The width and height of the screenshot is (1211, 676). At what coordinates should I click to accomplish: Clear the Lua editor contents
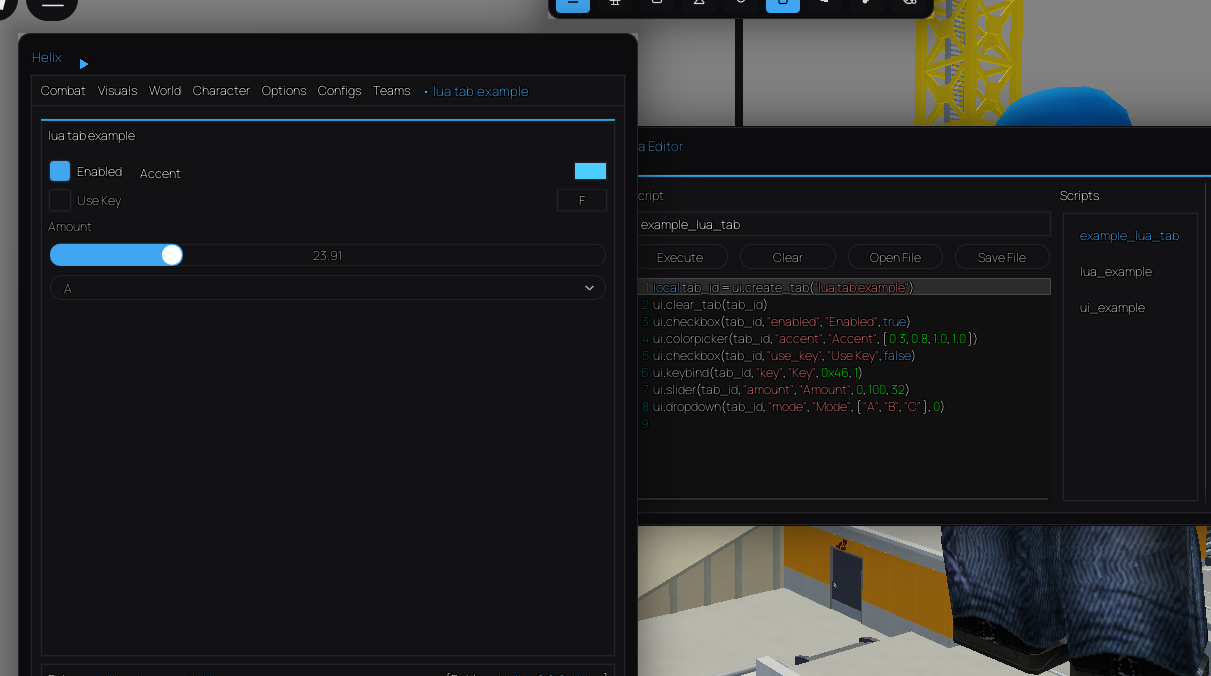pos(788,257)
